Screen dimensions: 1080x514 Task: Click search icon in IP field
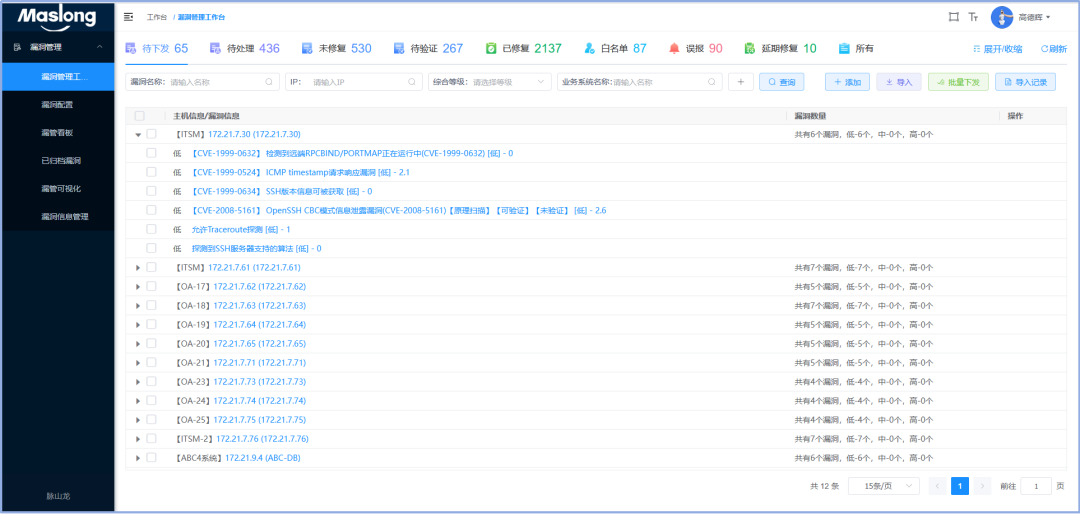[412, 82]
